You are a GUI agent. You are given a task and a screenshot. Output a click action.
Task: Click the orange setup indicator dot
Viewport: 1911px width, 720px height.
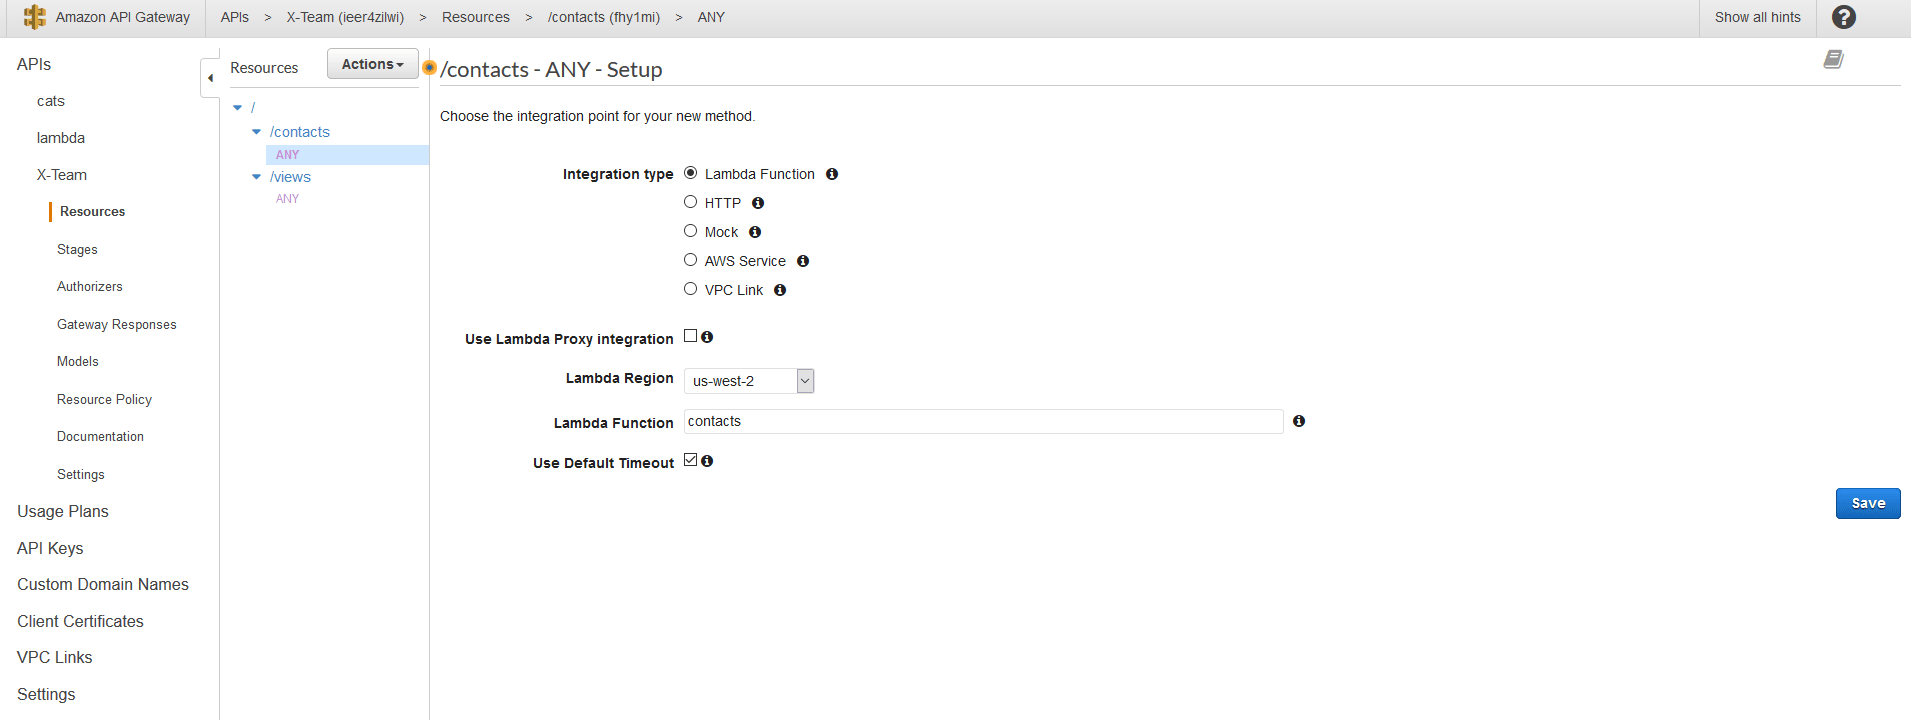[x=430, y=68]
